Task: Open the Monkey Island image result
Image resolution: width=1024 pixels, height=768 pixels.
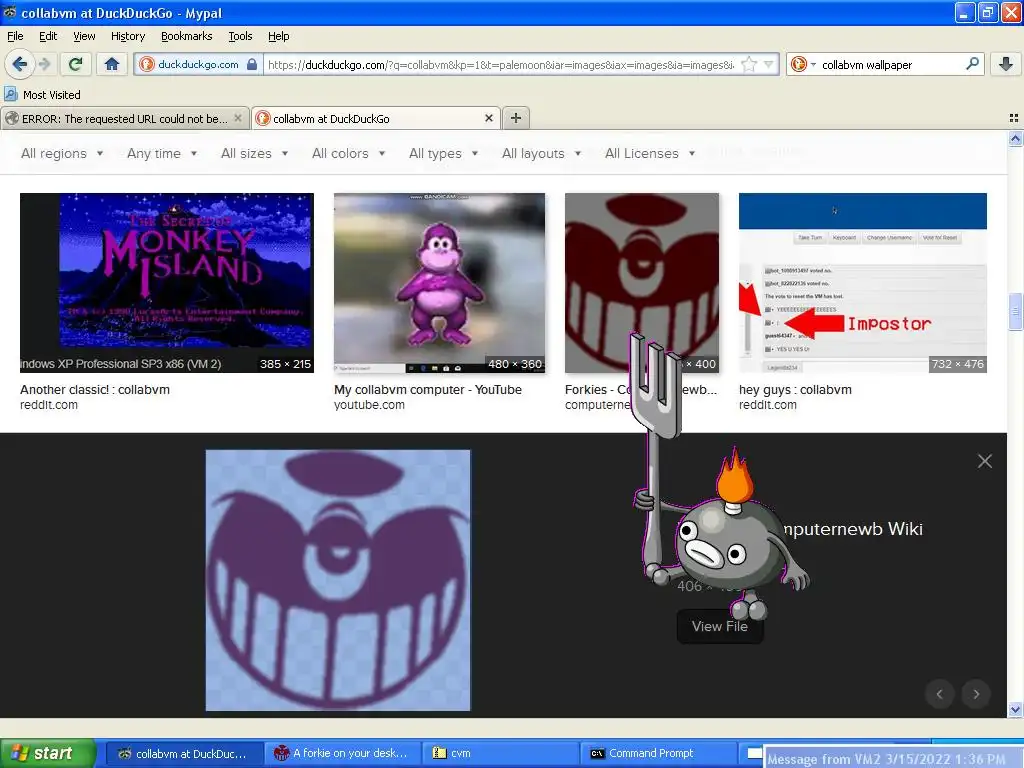Action: 167,283
